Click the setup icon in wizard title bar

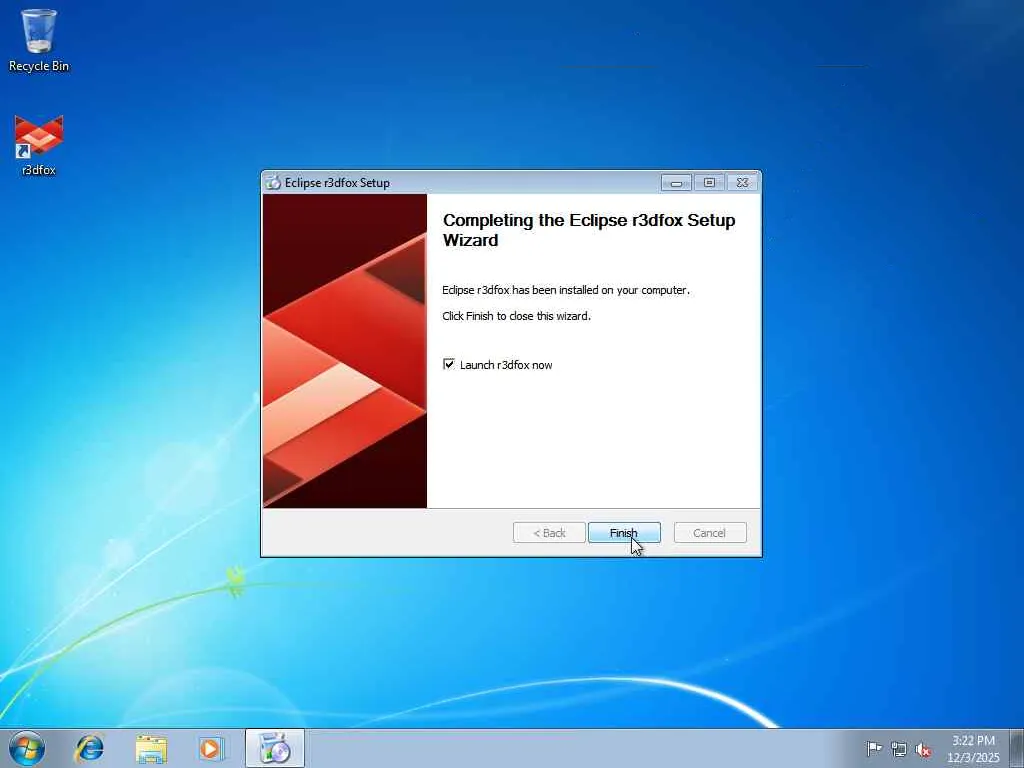(273, 183)
